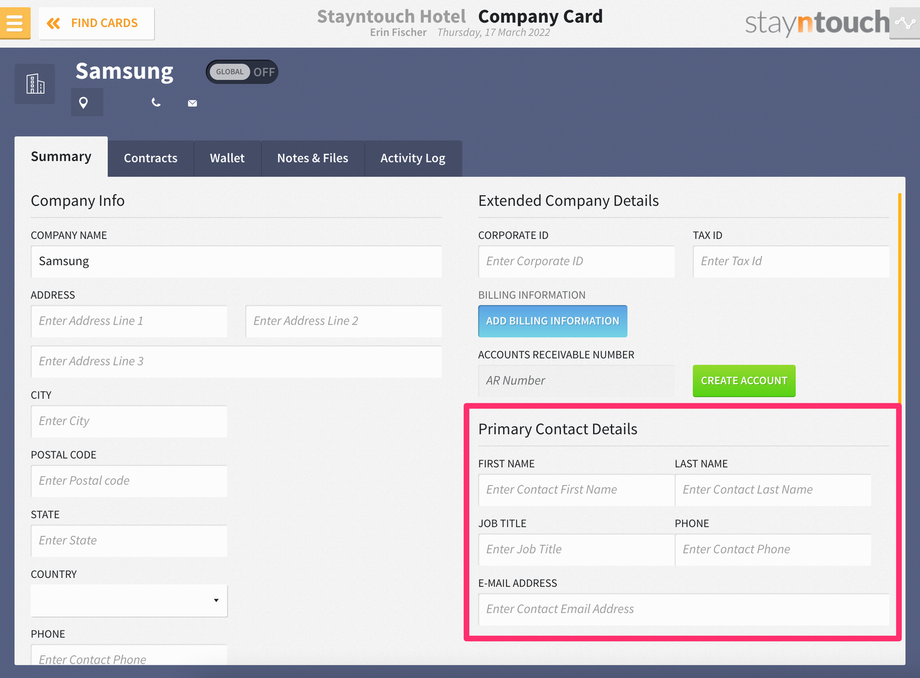Open the Wallet tab
The width and height of the screenshot is (920, 678).
coord(227,158)
